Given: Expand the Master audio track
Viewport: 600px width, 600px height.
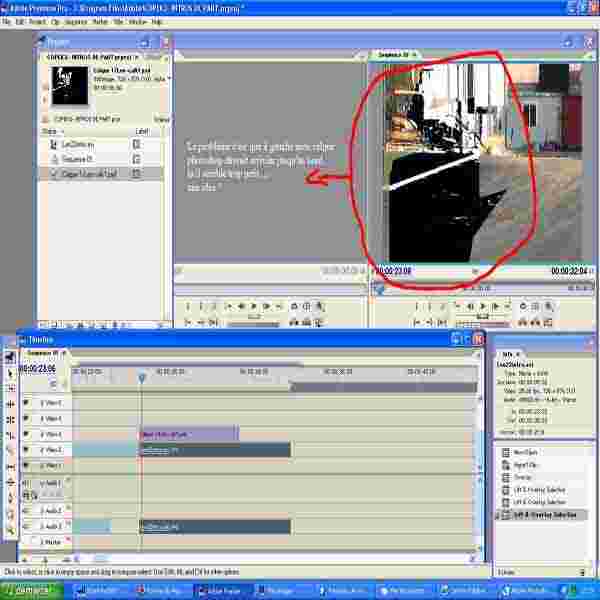Looking at the screenshot, I should tap(42, 542).
